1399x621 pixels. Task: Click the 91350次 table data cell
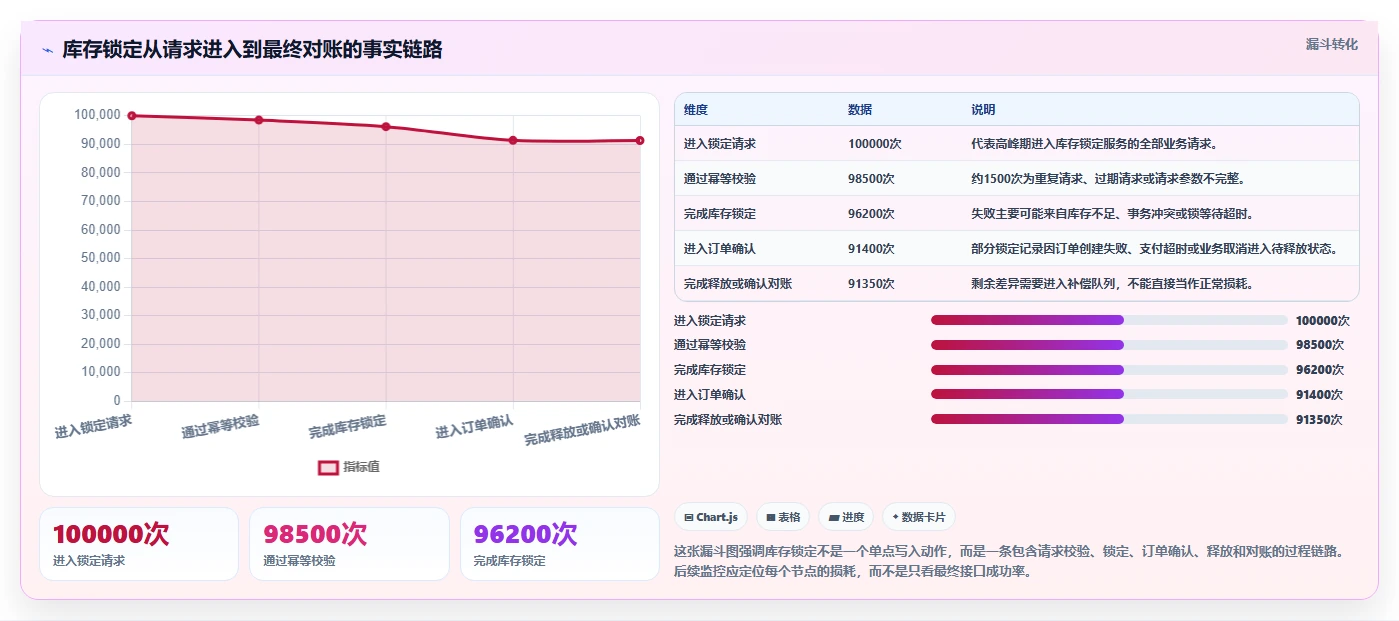click(x=901, y=284)
